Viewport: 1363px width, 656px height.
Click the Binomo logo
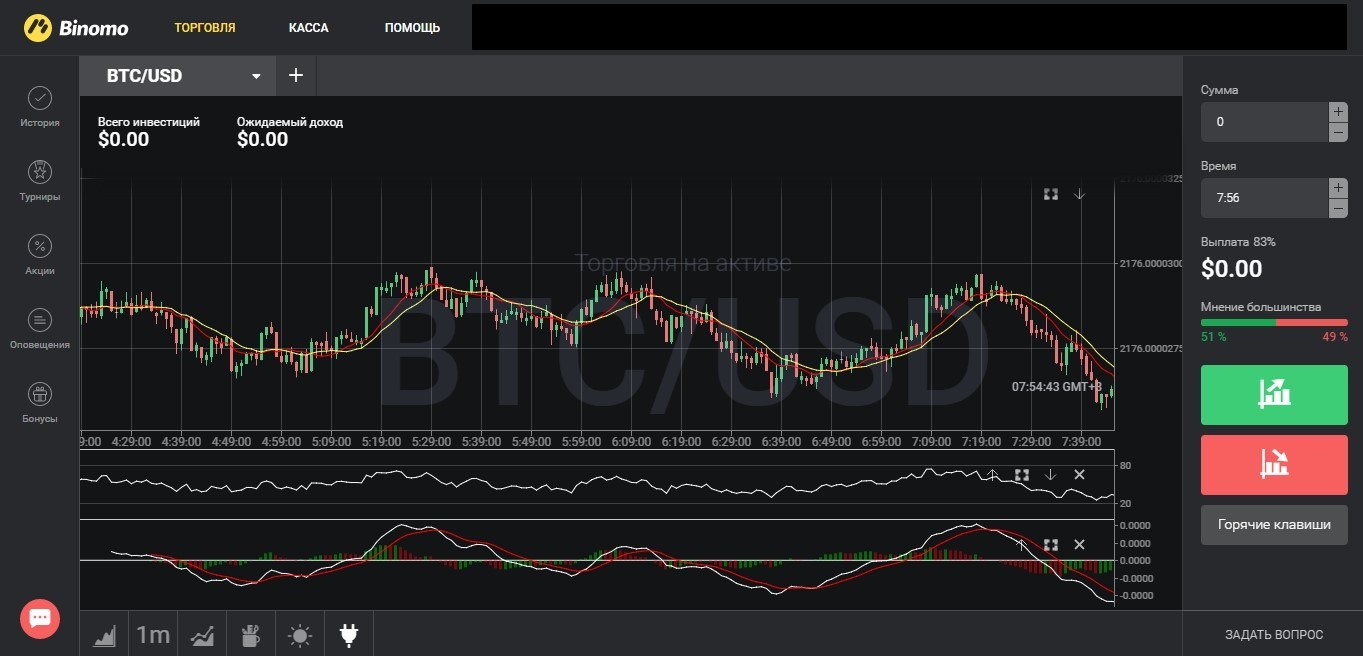pos(77,27)
